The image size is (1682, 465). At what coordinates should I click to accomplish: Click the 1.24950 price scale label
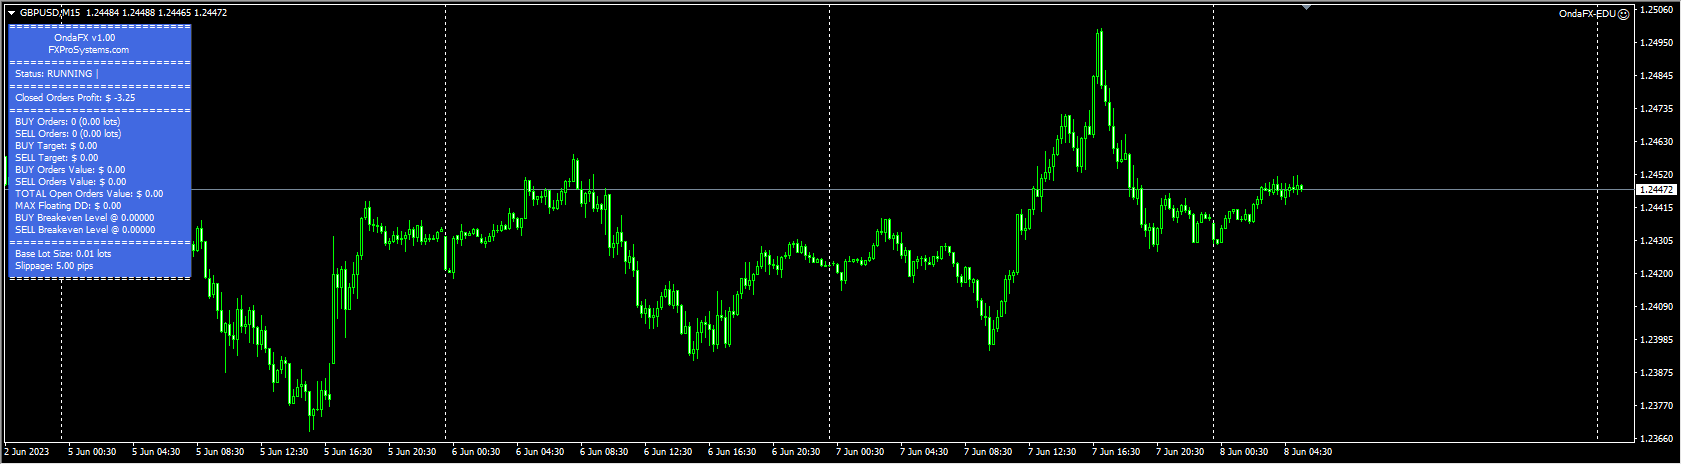tap(1657, 43)
